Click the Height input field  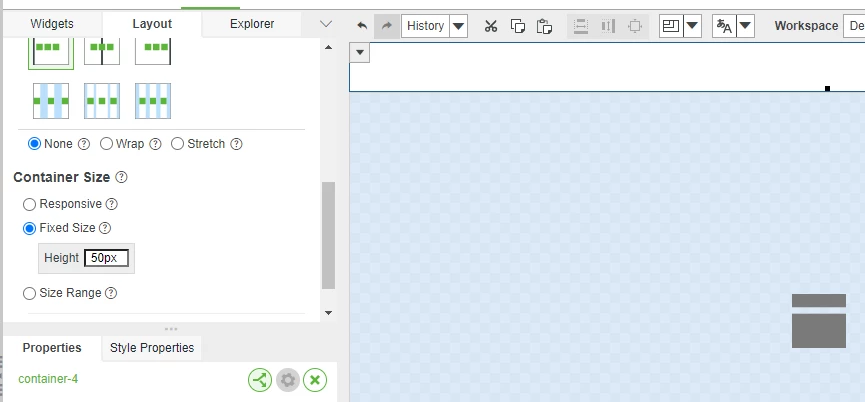(x=106, y=258)
